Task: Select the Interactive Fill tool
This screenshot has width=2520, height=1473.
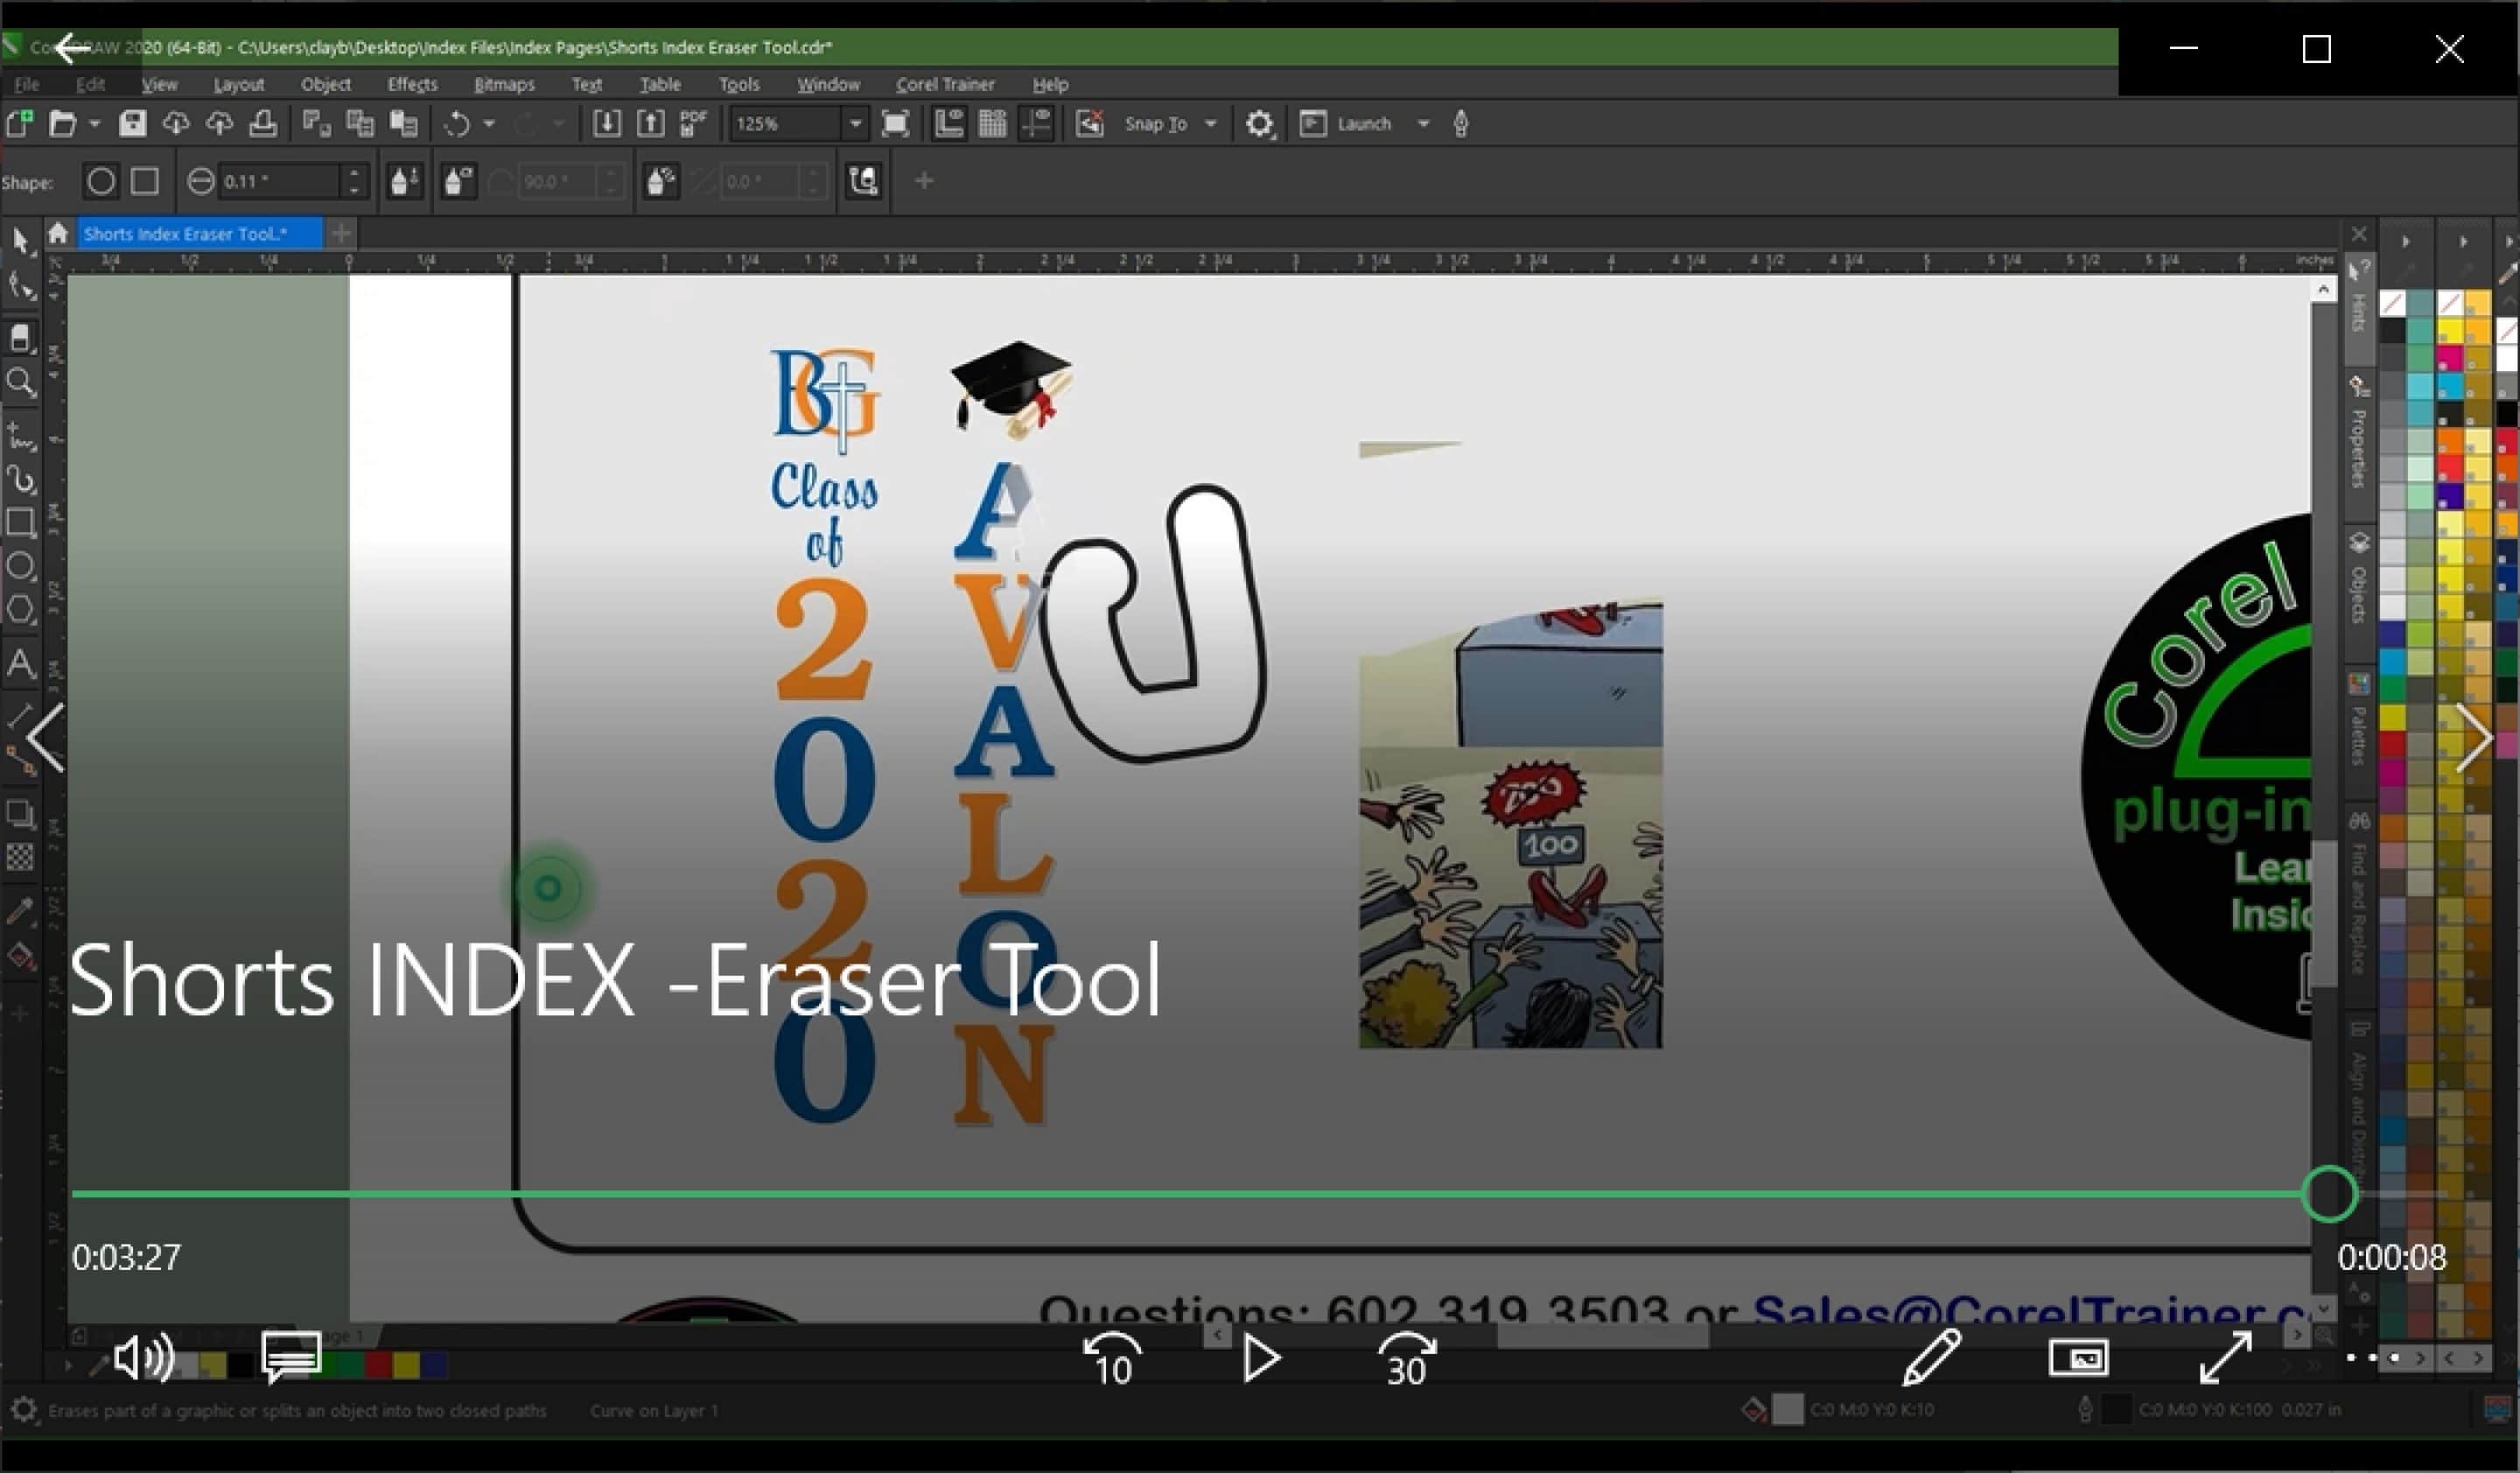Action: (20, 957)
